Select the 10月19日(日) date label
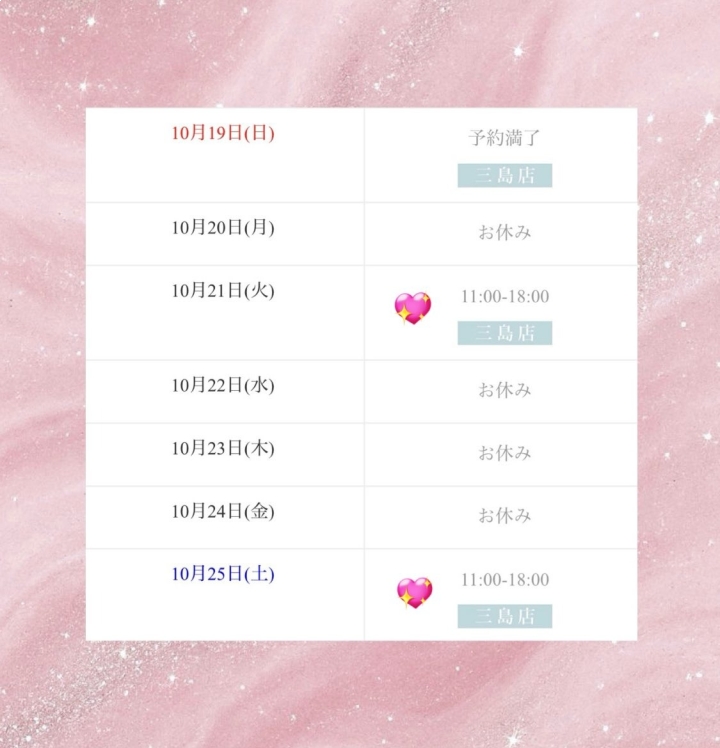The width and height of the screenshot is (720, 748). [222, 133]
